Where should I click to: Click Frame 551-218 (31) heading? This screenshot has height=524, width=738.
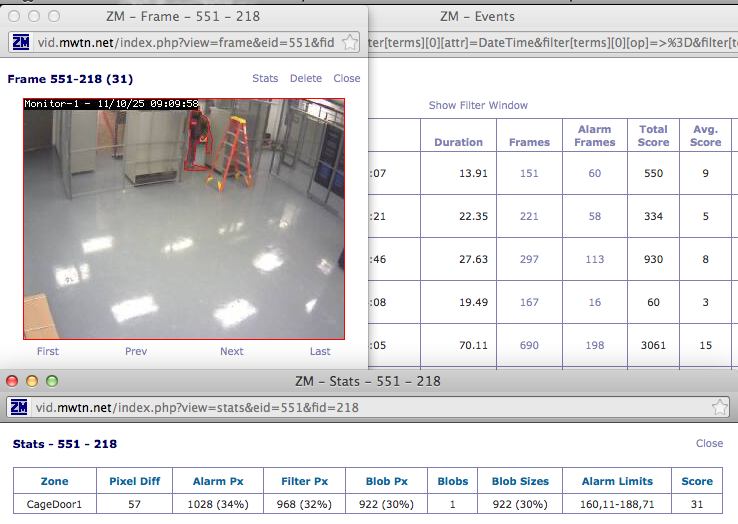70,79
